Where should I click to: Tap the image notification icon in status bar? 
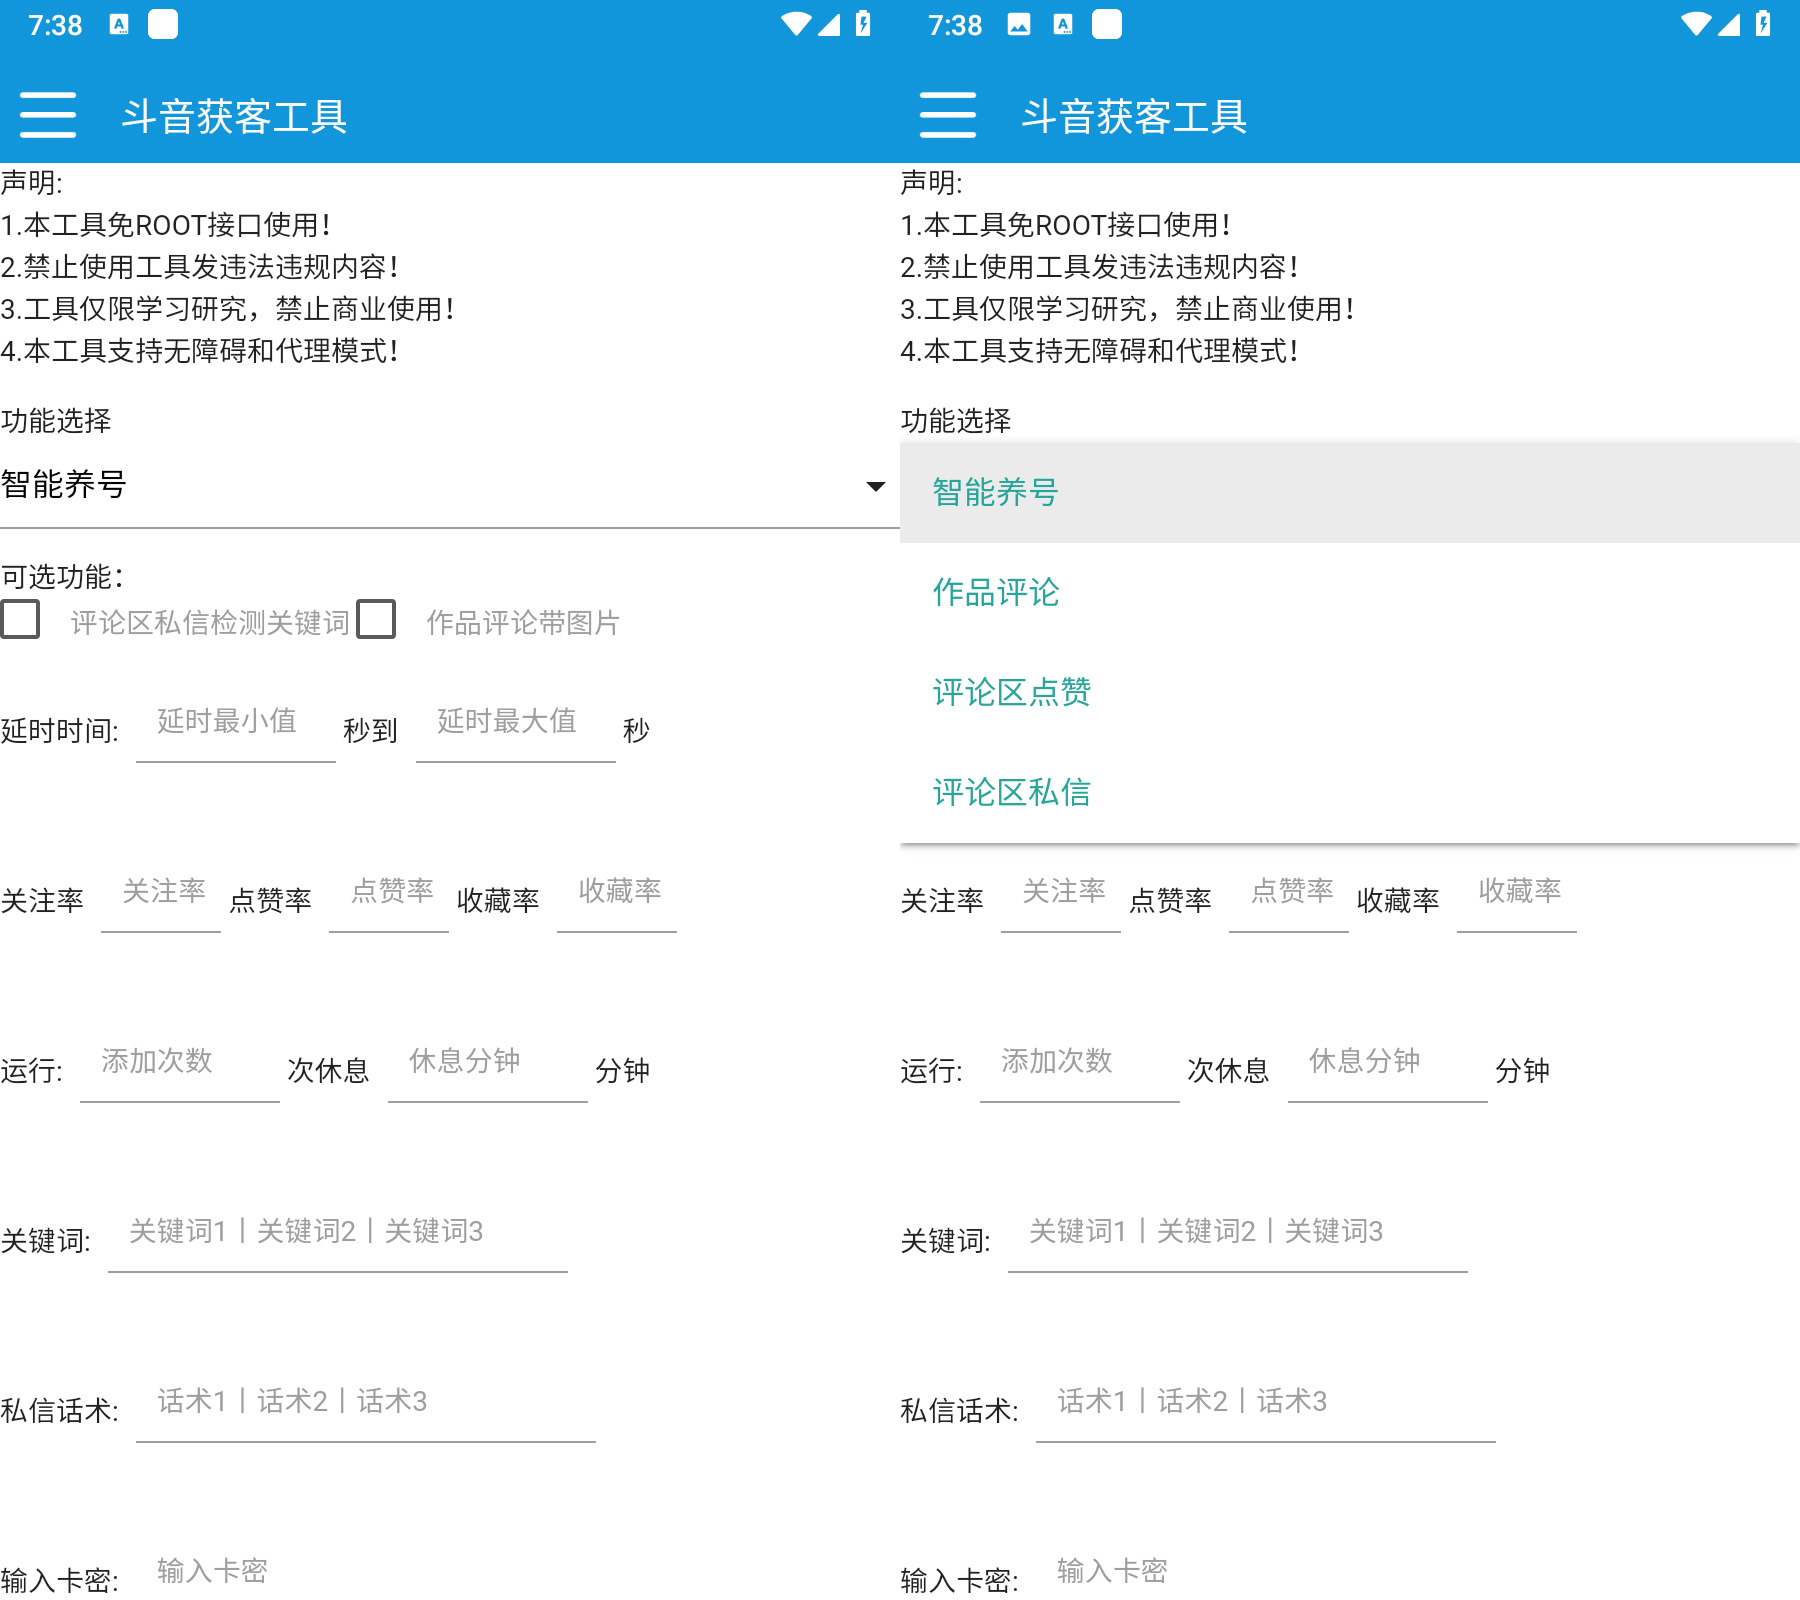(x=1018, y=25)
